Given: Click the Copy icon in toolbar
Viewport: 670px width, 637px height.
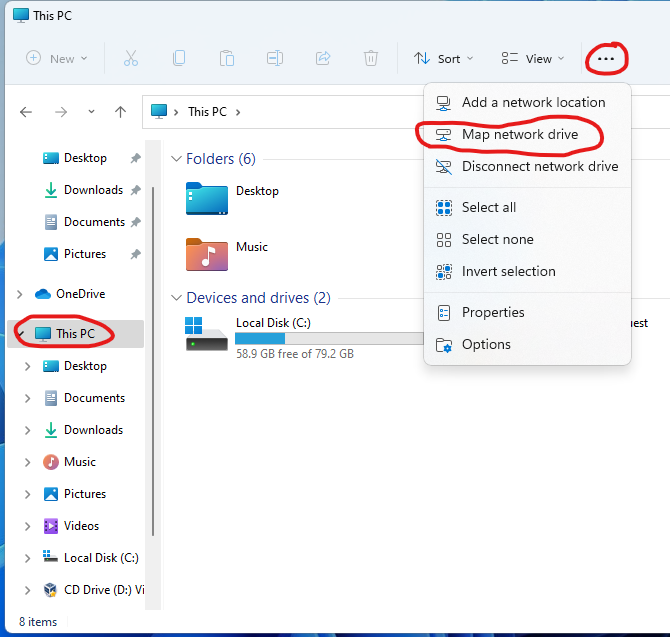Looking at the screenshot, I should tap(179, 59).
